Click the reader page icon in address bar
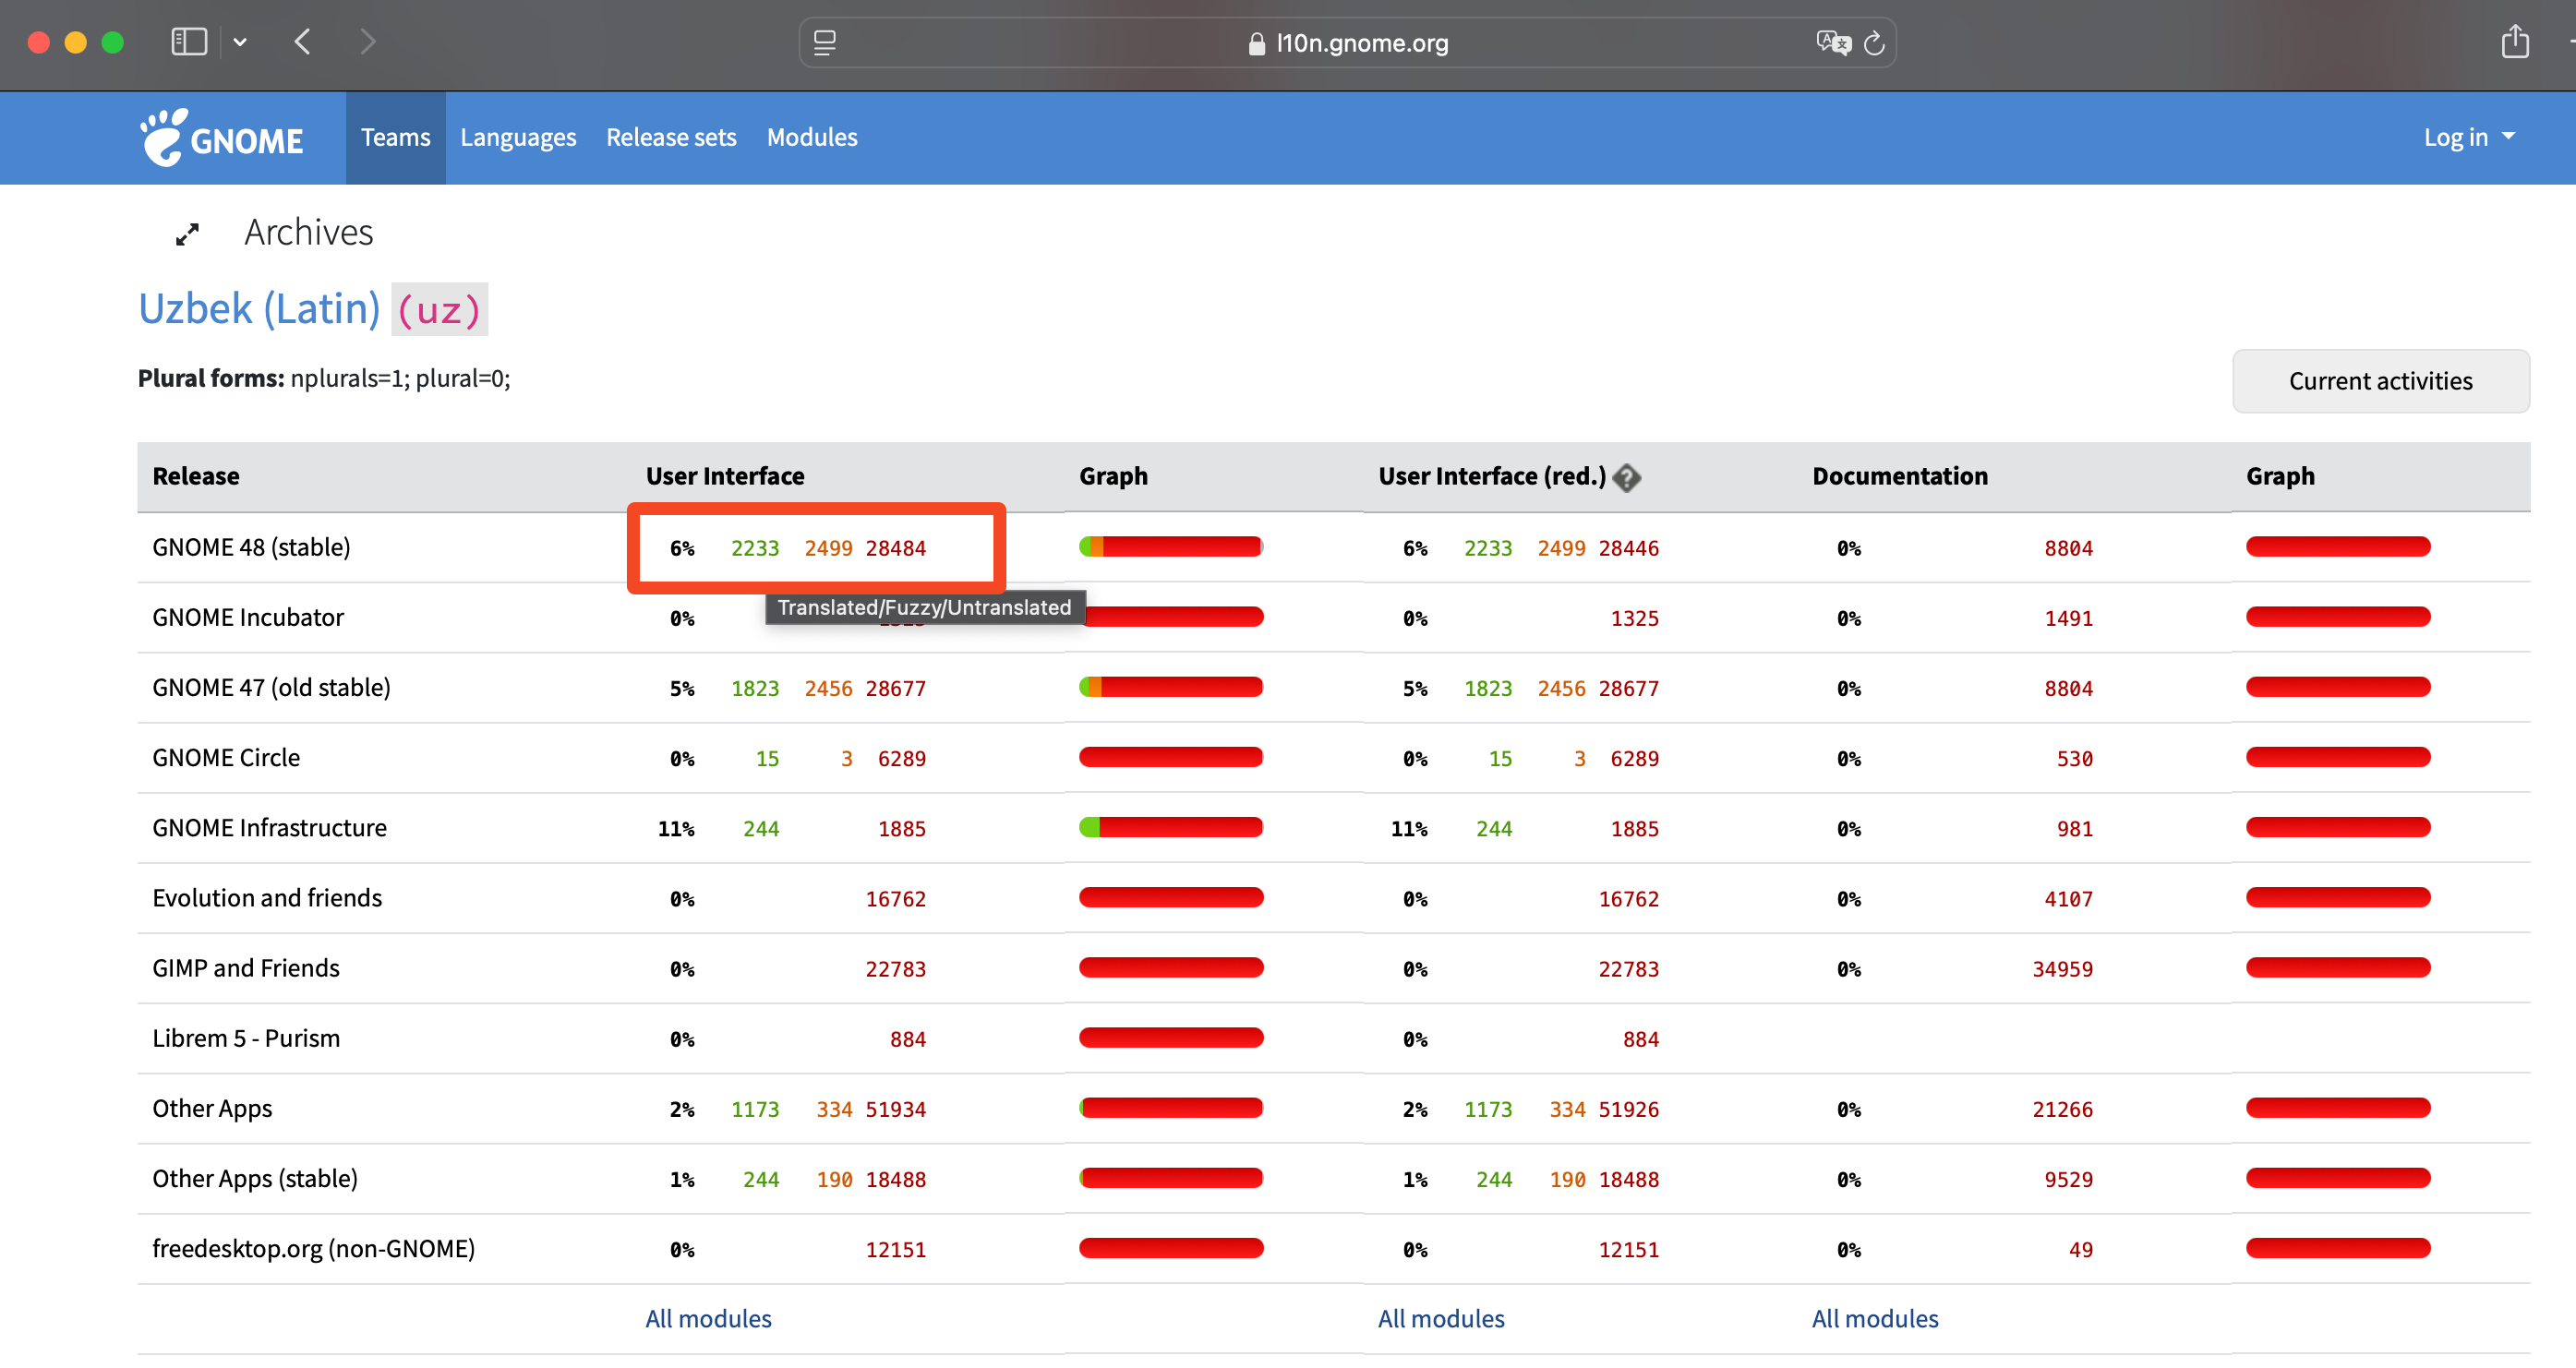2576x1368 pixels. [825, 43]
